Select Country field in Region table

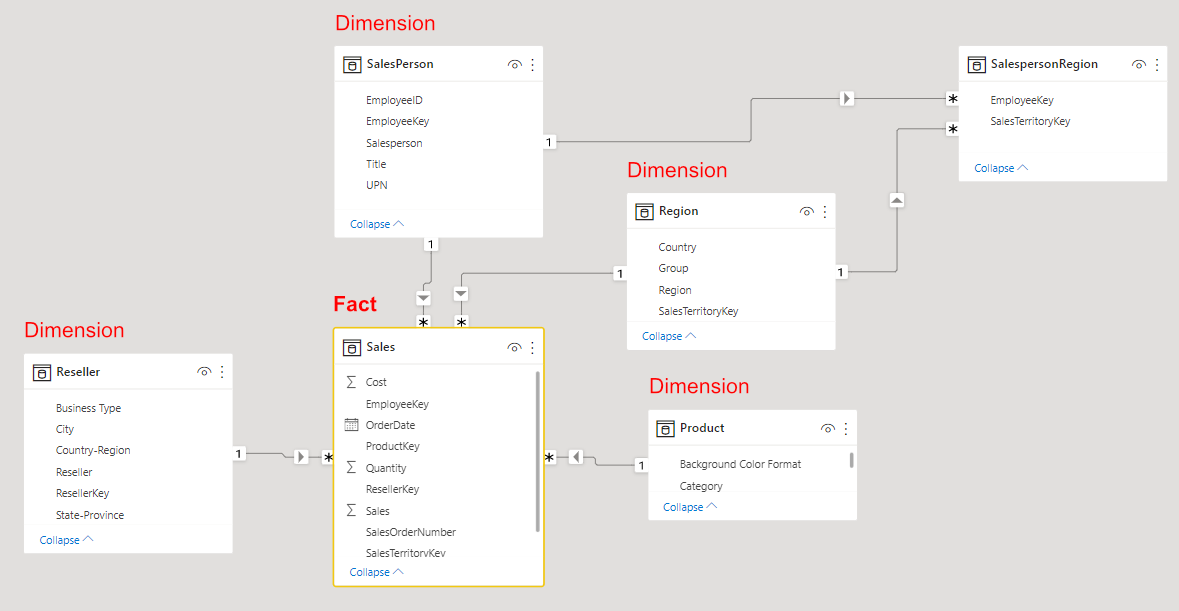(x=677, y=247)
